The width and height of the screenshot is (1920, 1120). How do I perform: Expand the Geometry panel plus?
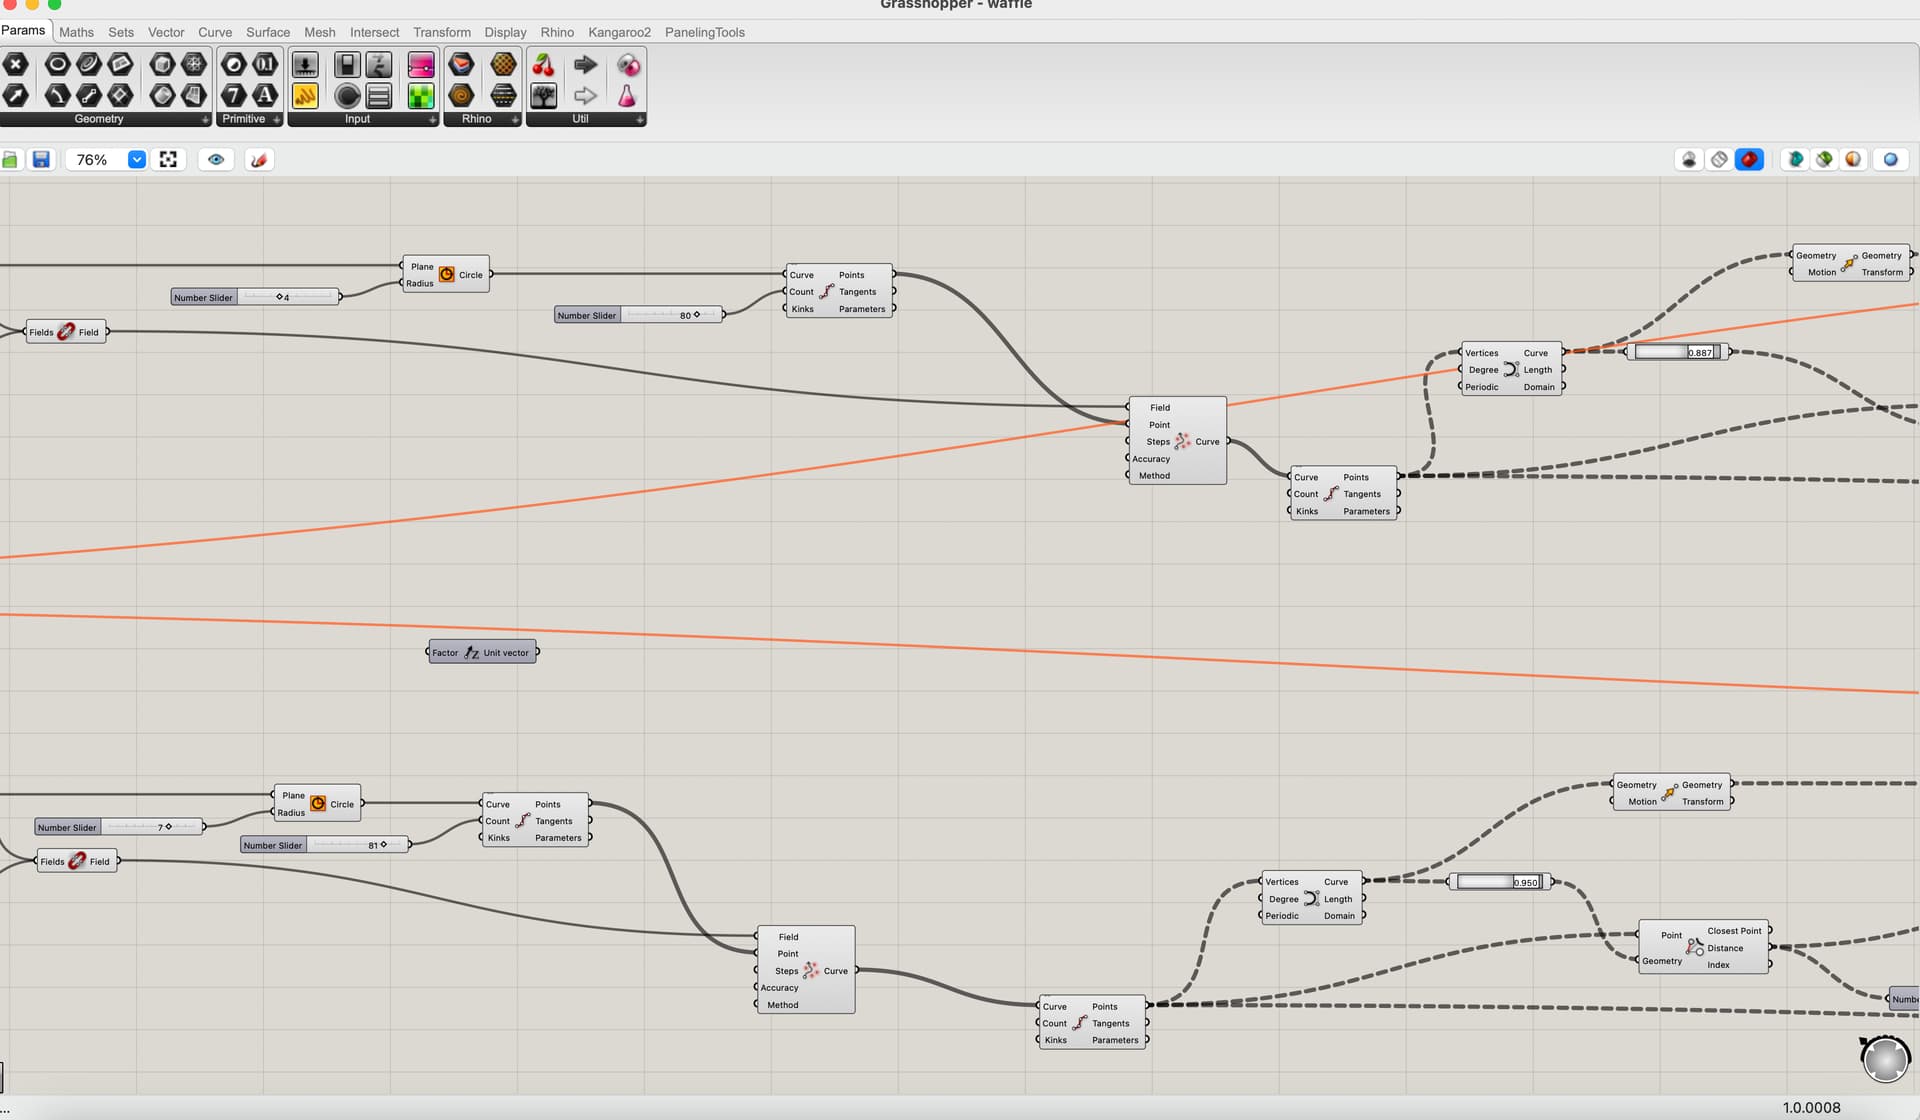205,119
